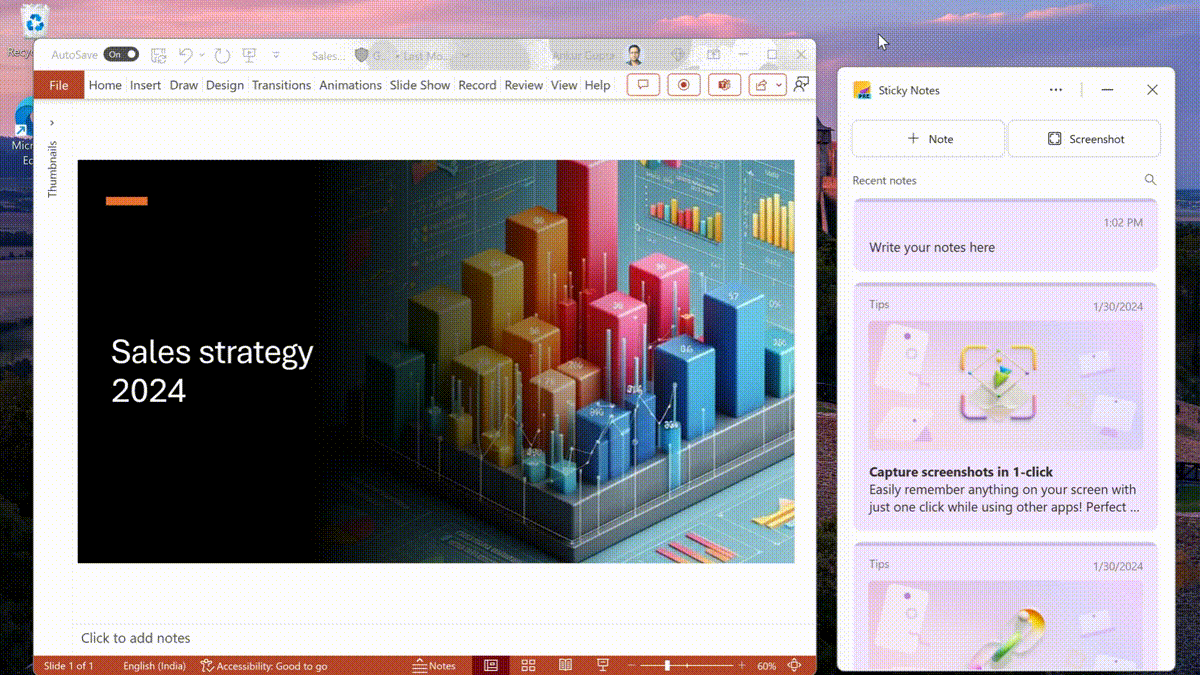Switch to the Animations ribbon tab

[x=350, y=85]
